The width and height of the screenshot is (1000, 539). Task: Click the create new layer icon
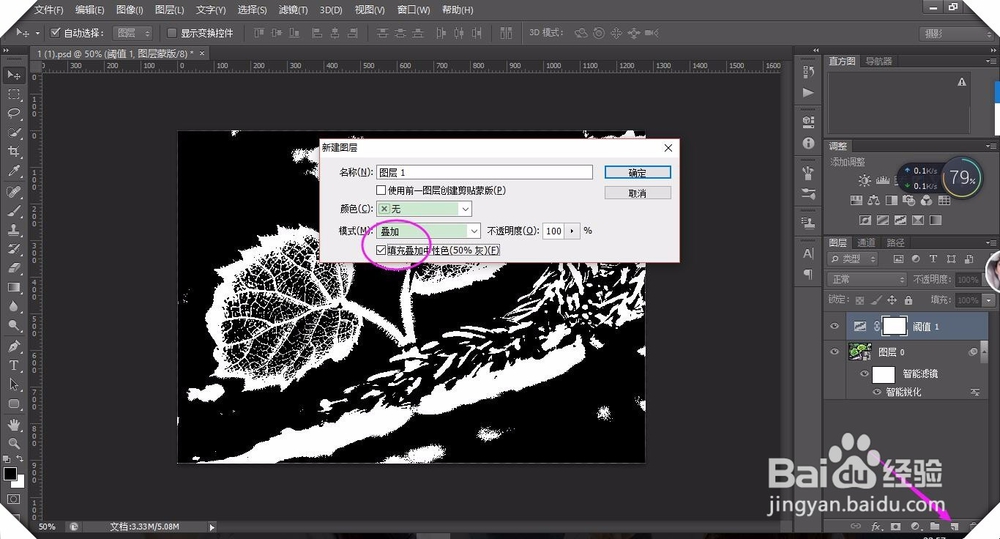pyautogui.click(x=954, y=526)
